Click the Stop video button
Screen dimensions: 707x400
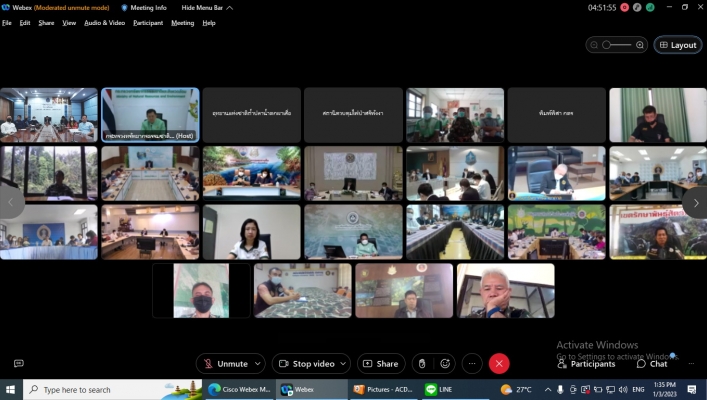306,364
